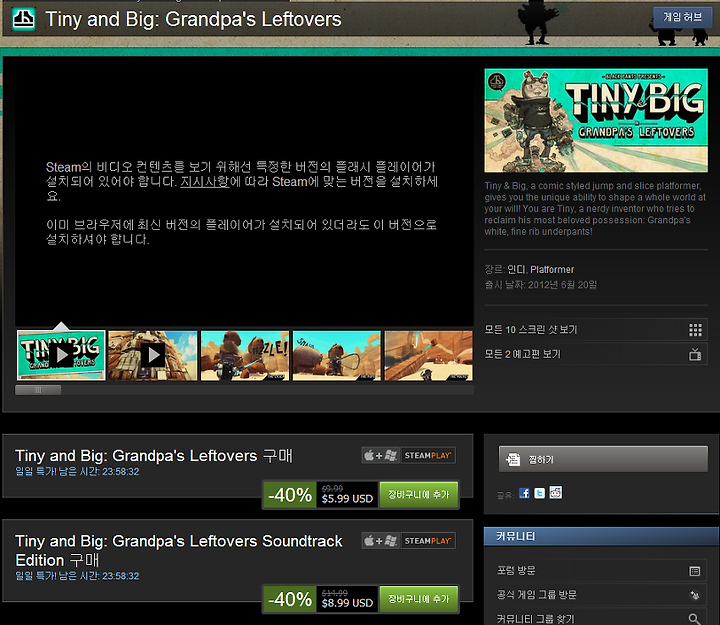The height and width of the screenshot is (625, 720).
Task: Play the second trailer video thumbnail
Action: point(153,355)
